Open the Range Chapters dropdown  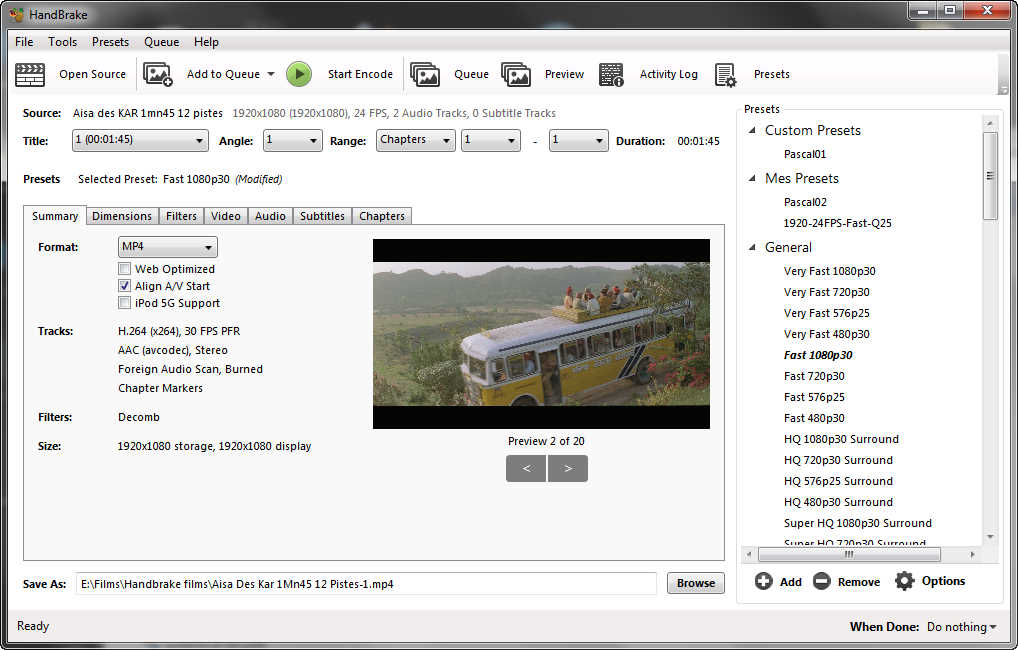[x=416, y=140]
